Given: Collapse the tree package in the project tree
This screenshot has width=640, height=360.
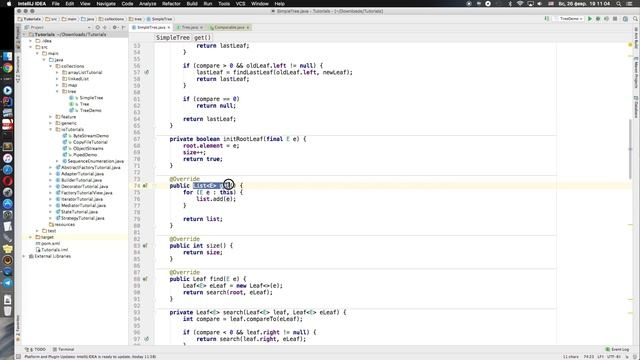Looking at the screenshot, I should [x=58, y=91].
